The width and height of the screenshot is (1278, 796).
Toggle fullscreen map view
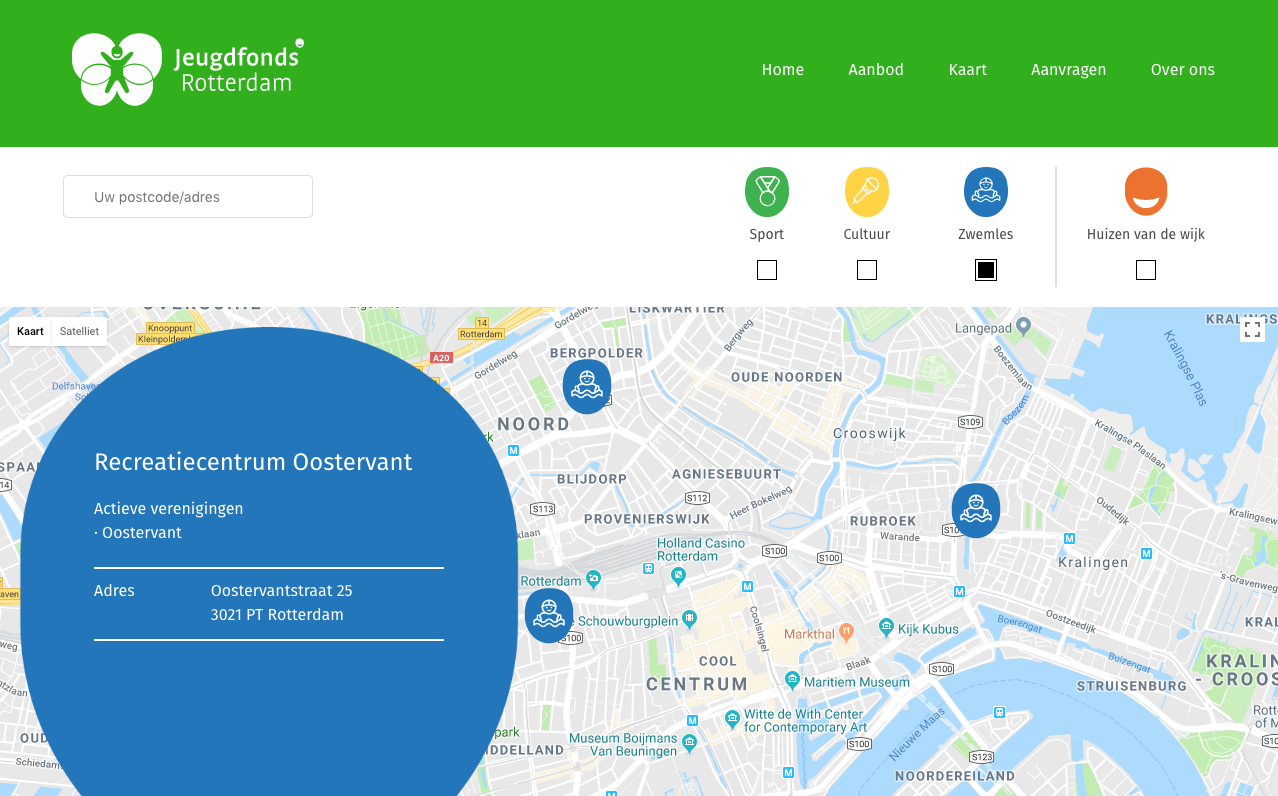[x=1252, y=329]
